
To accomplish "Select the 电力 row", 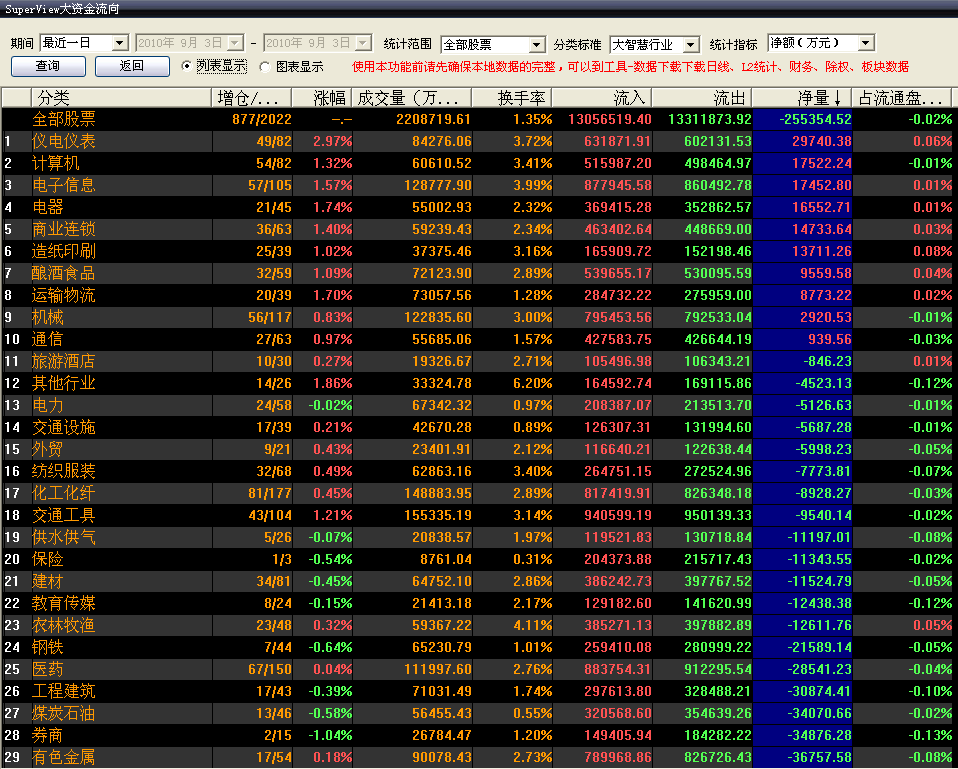I will [x=478, y=406].
